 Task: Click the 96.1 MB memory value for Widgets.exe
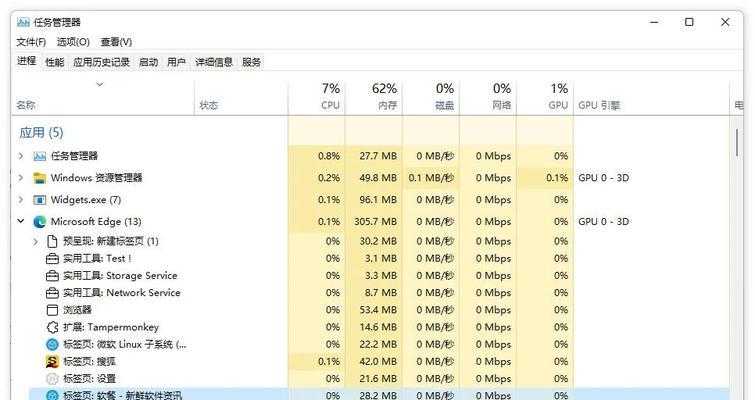tap(378, 200)
